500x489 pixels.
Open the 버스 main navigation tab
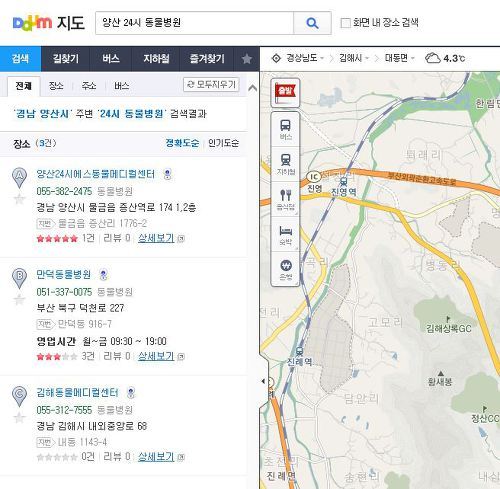[111, 59]
